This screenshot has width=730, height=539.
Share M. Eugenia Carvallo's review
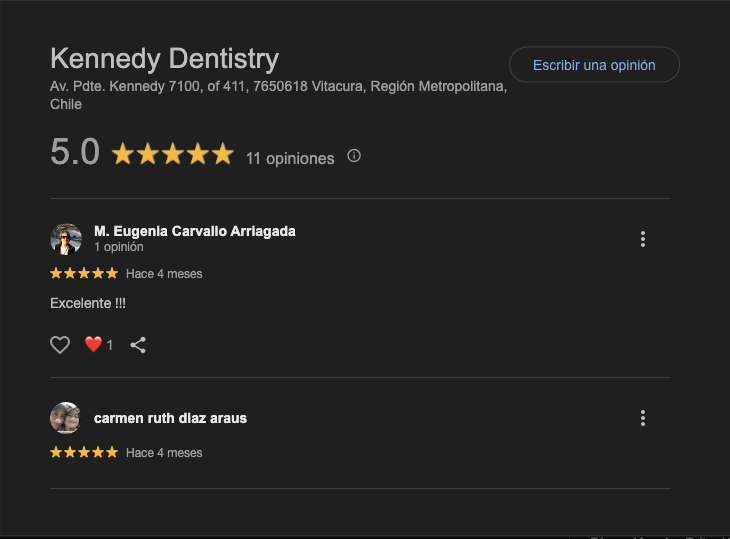(138, 345)
